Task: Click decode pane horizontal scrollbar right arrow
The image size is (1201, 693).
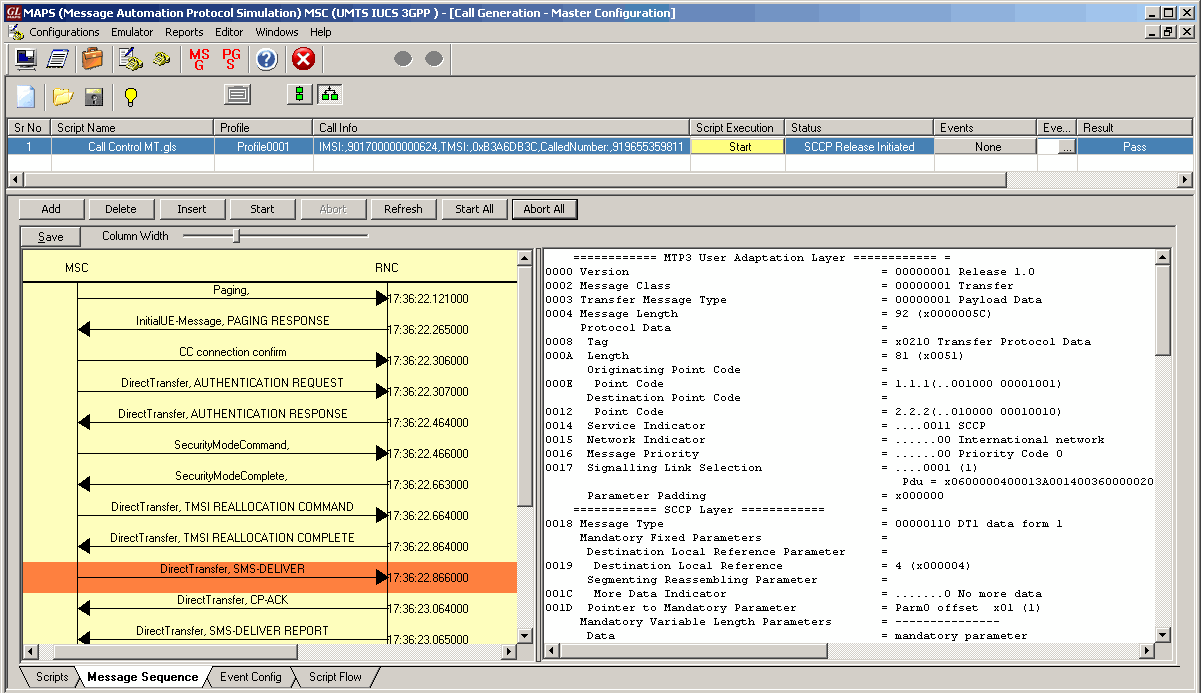Action: point(1147,651)
